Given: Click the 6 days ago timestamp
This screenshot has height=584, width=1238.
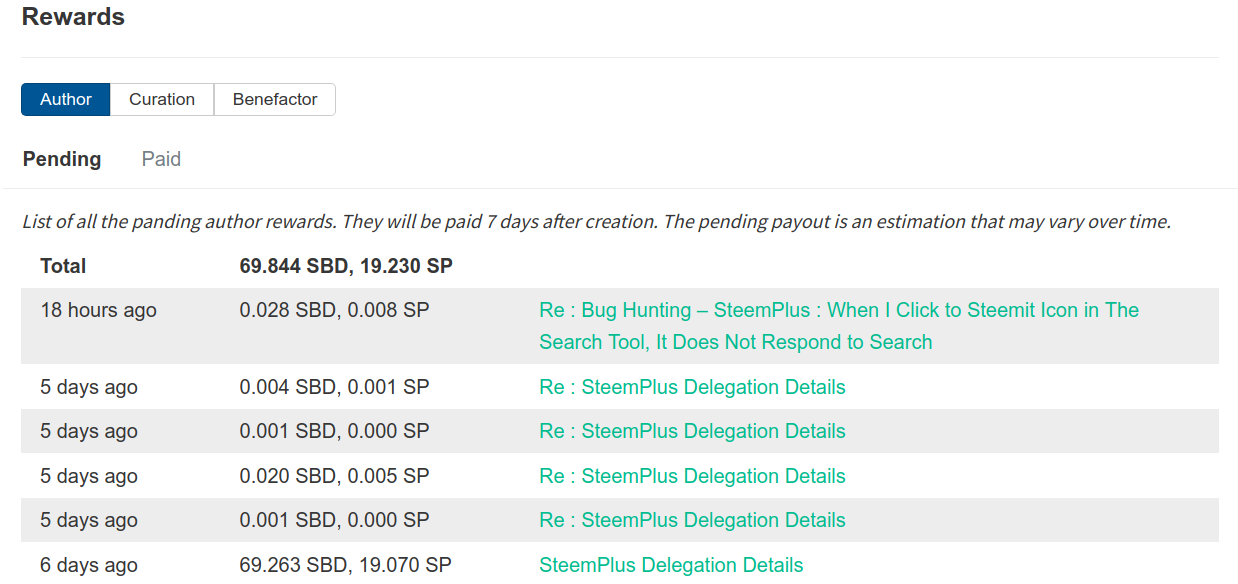Looking at the screenshot, I should coord(89,565).
